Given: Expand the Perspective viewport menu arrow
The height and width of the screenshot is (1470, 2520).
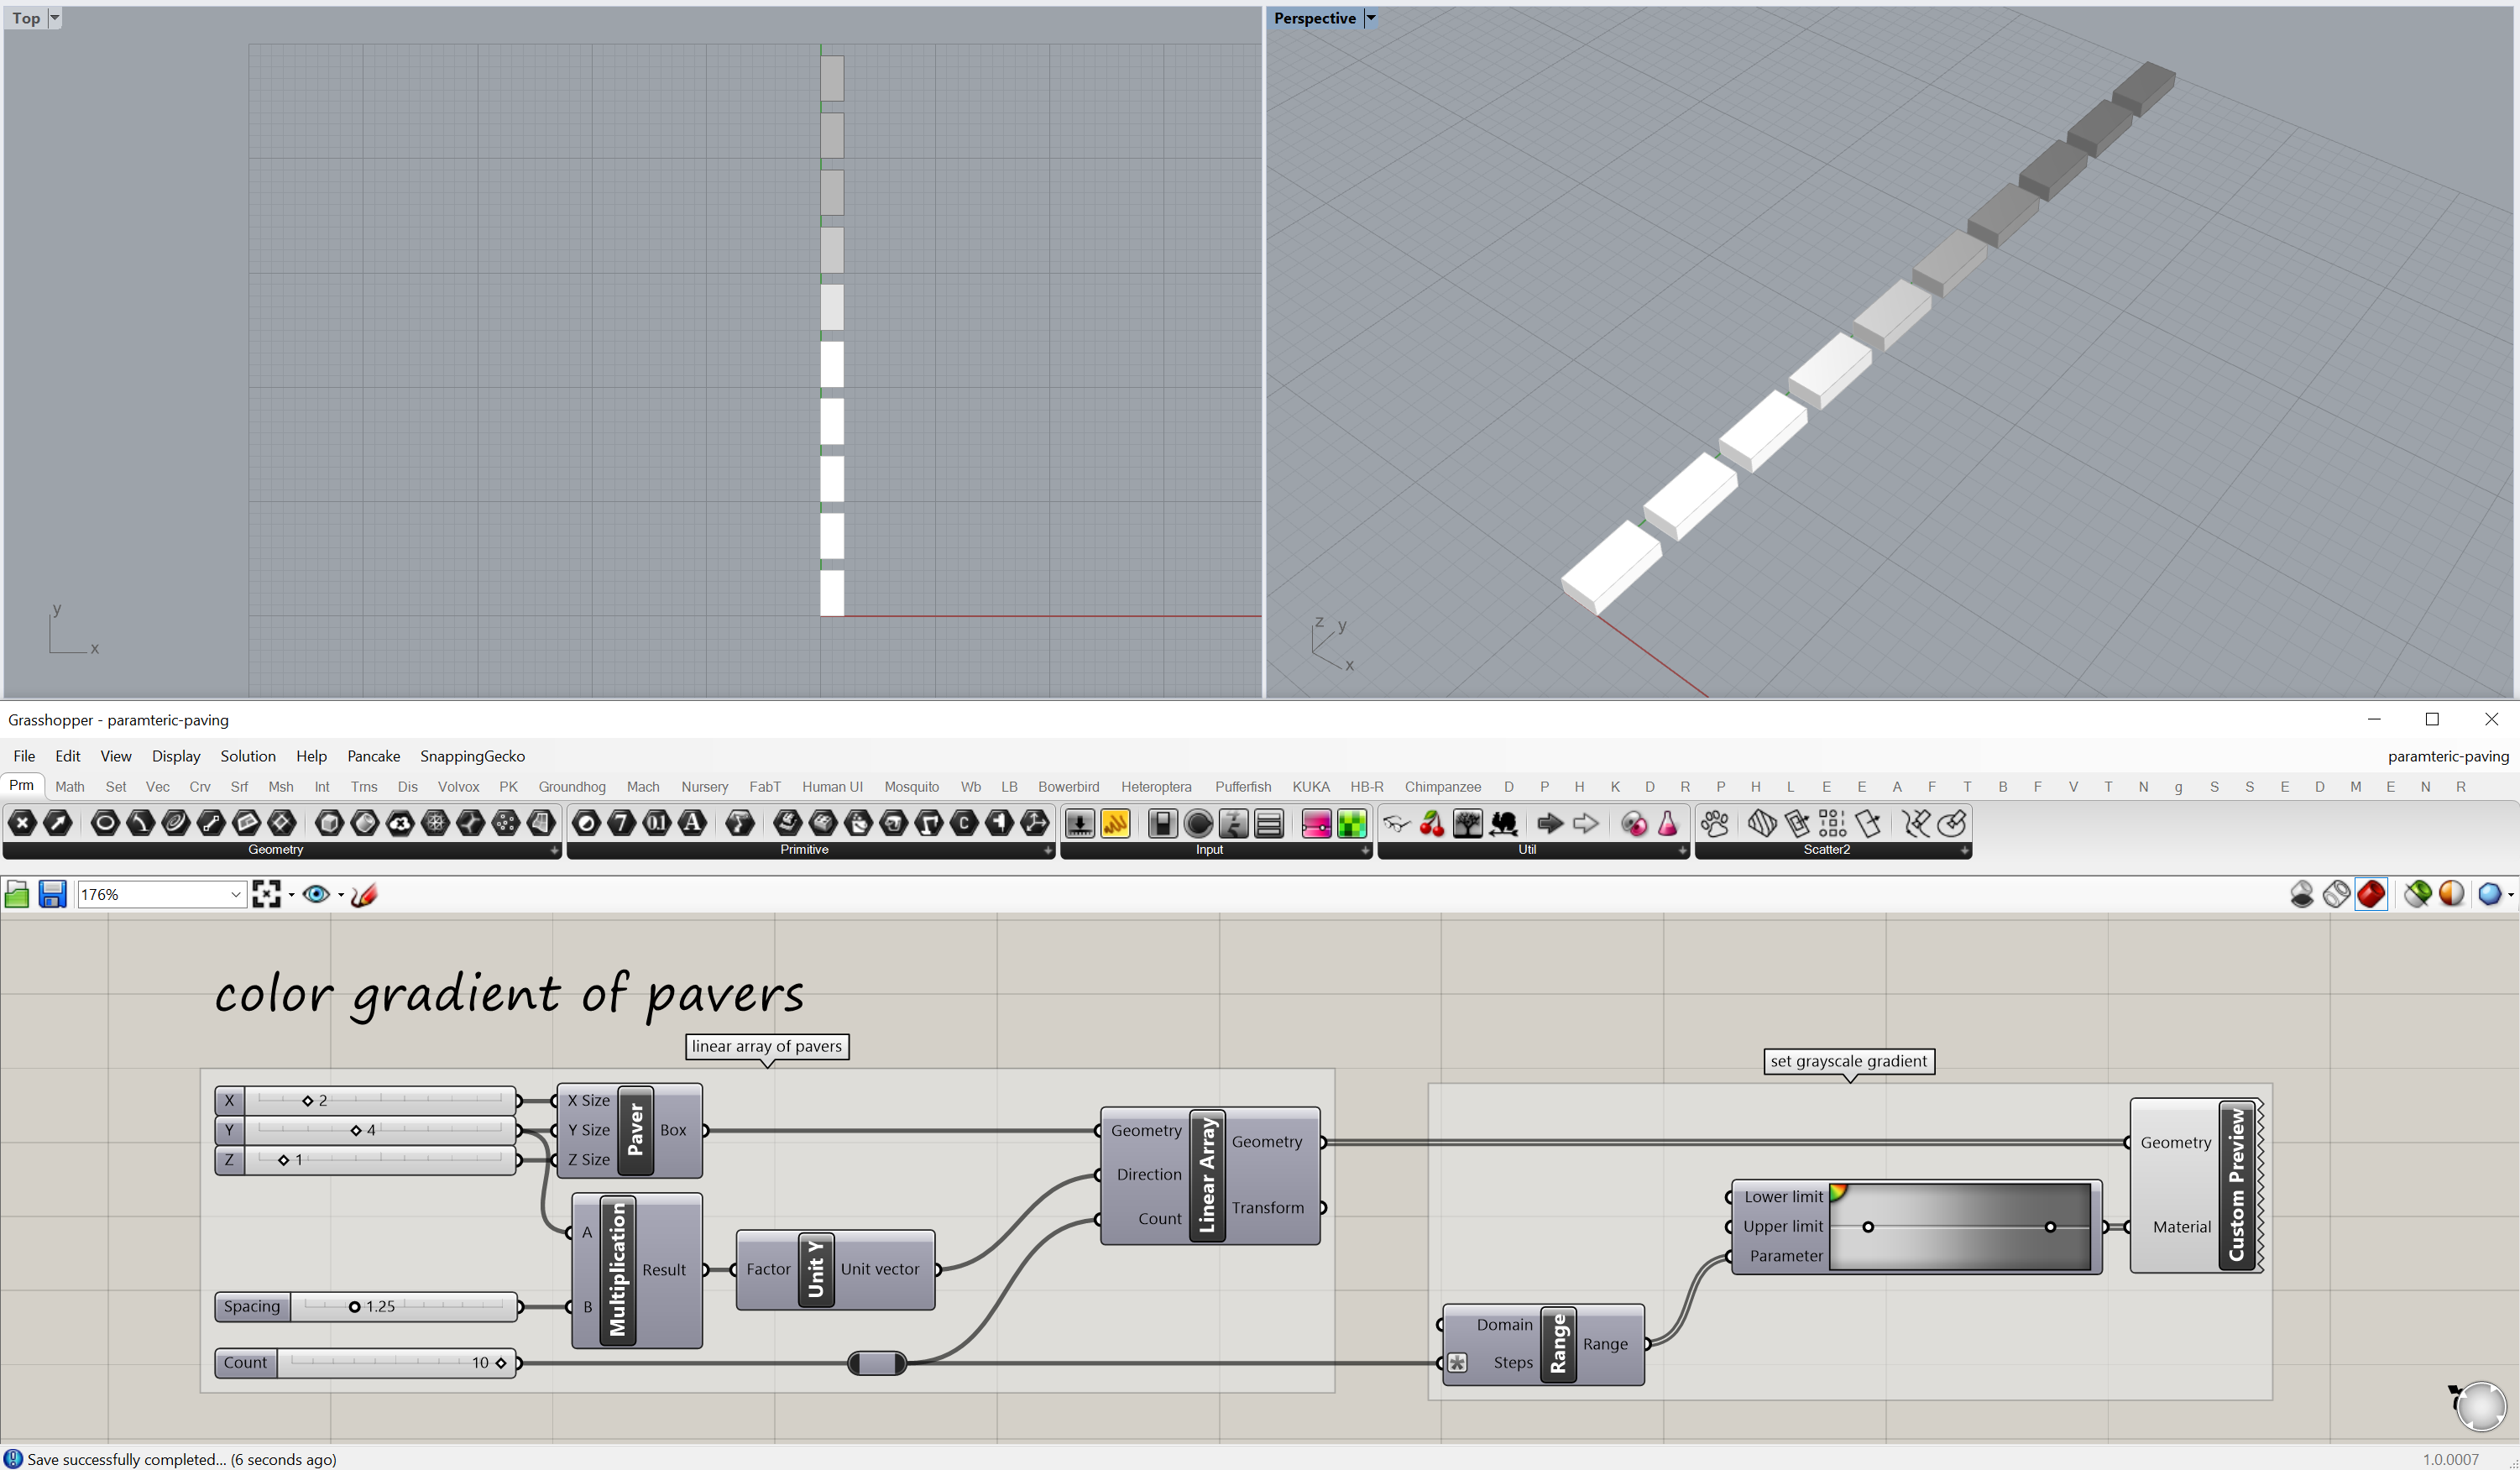Looking at the screenshot, I should (1371, 18).
